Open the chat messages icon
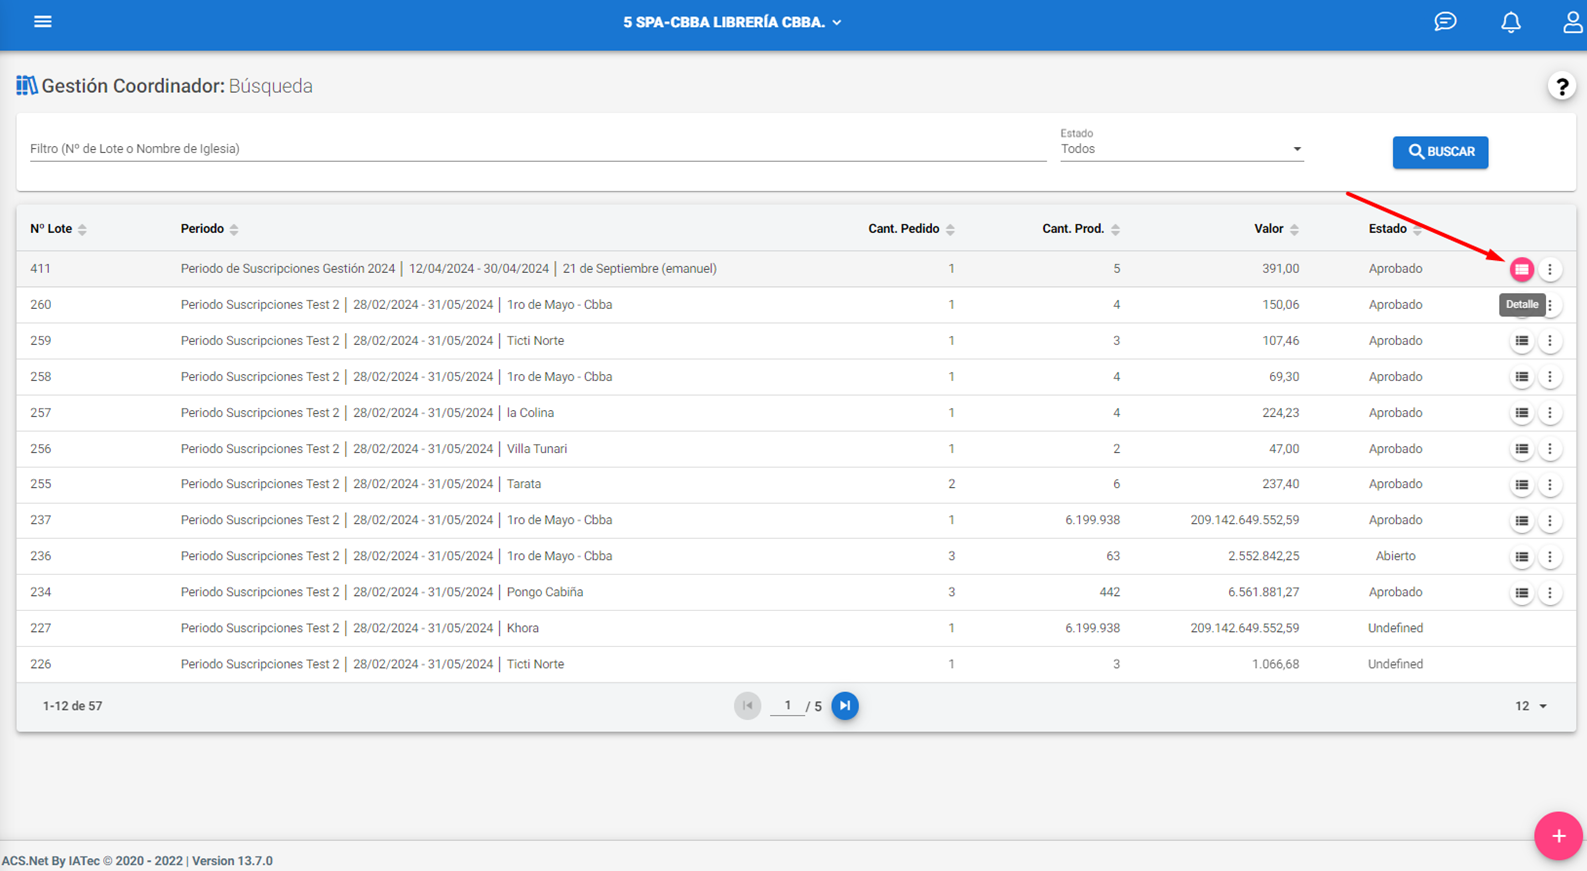Viewport: 1587px width, 871px height. (1445, 22)
